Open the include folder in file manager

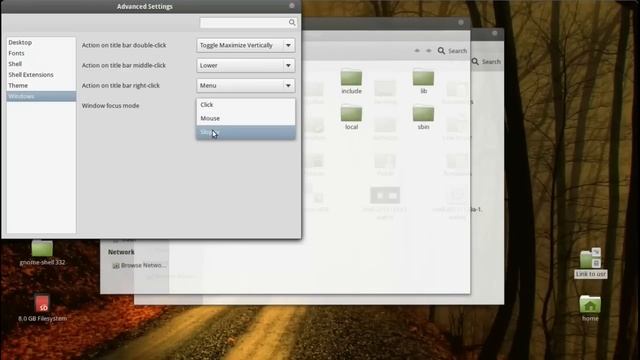pyautogui.click(x=351, y=82)
